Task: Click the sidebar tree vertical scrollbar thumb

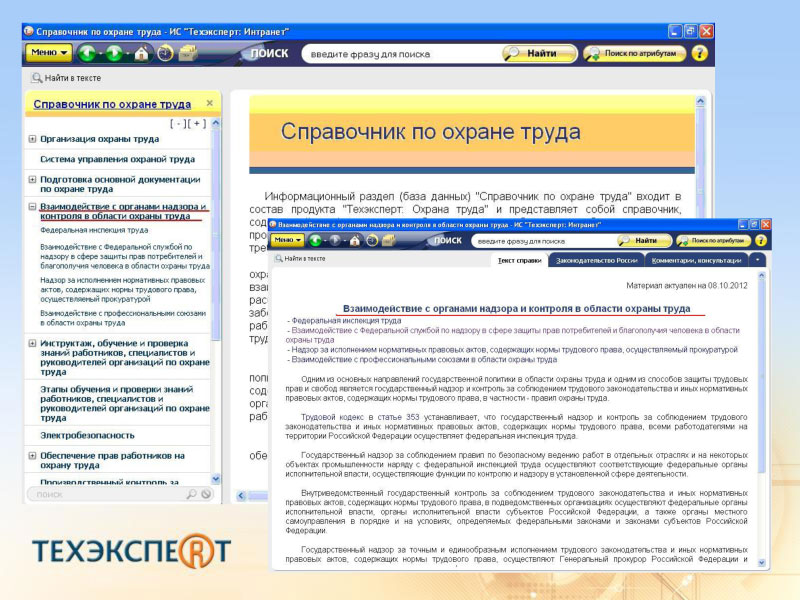Action: (x=215, y=235)
